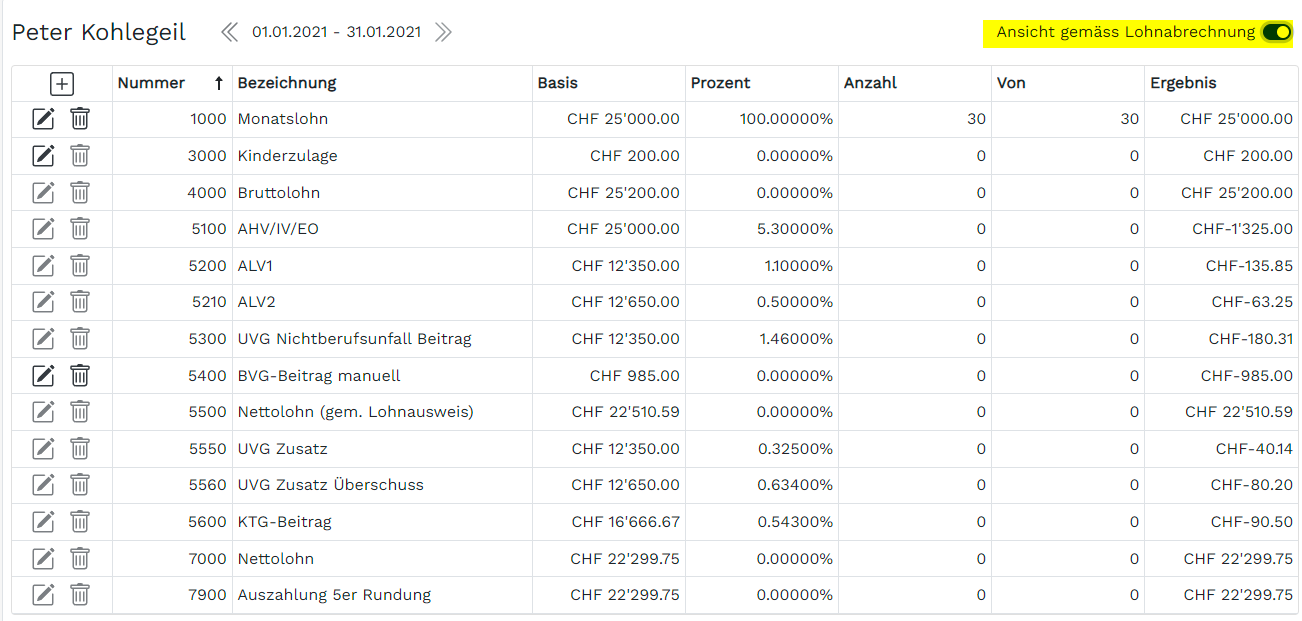Click the Basis column header
The height and width of the screenshot is (621, 1302).
click(x=557, y=83)
